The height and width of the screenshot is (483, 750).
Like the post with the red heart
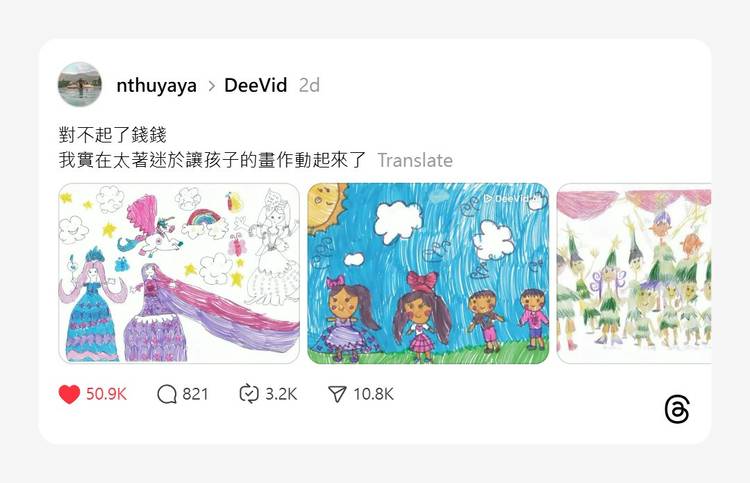point(69,395)
